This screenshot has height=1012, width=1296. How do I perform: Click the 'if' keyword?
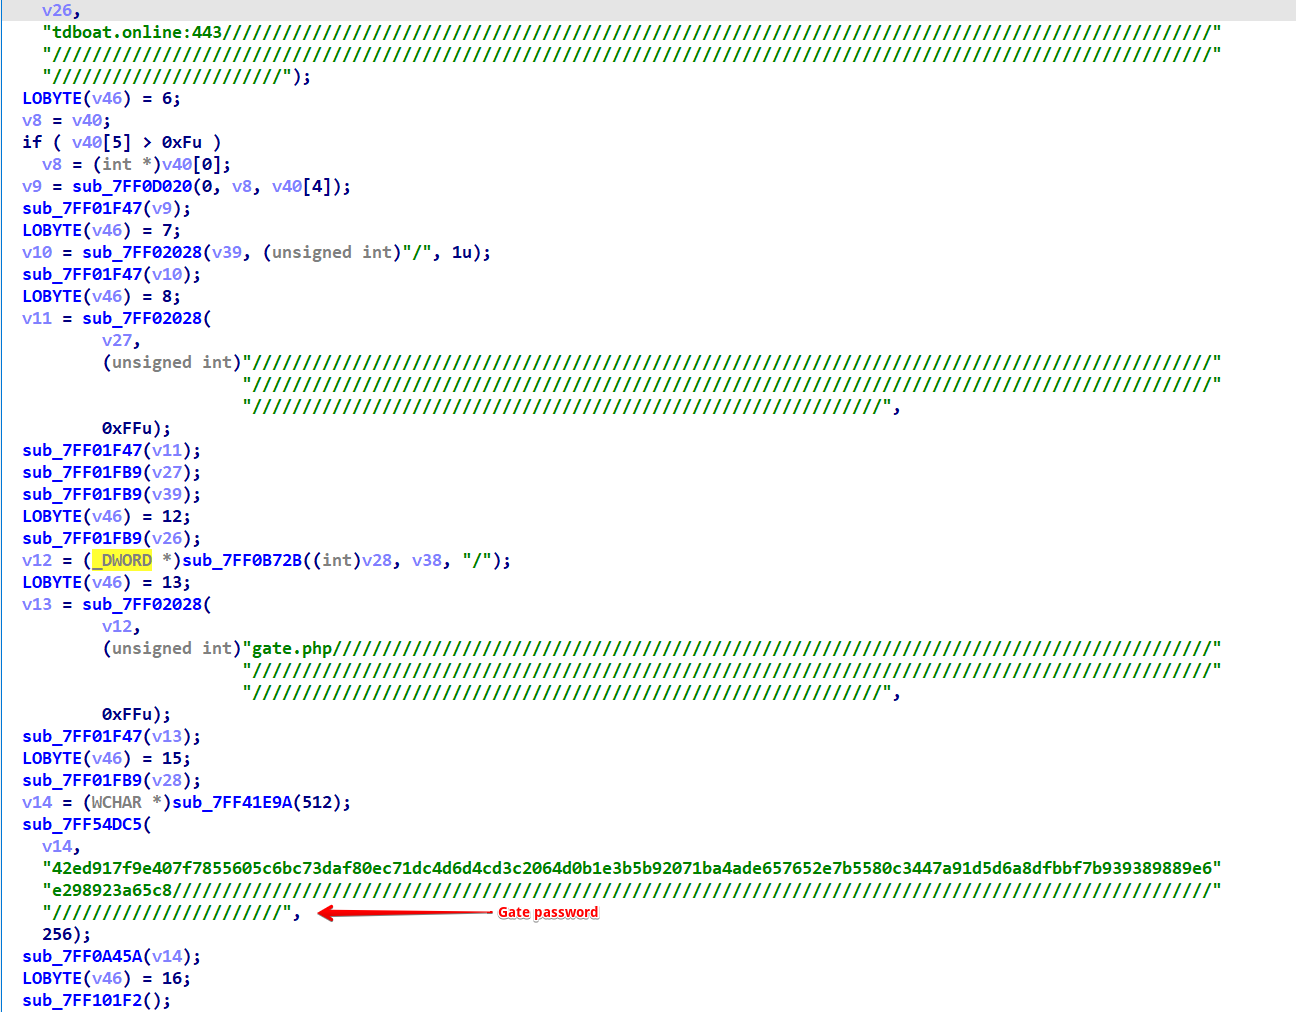coord(32,143)
